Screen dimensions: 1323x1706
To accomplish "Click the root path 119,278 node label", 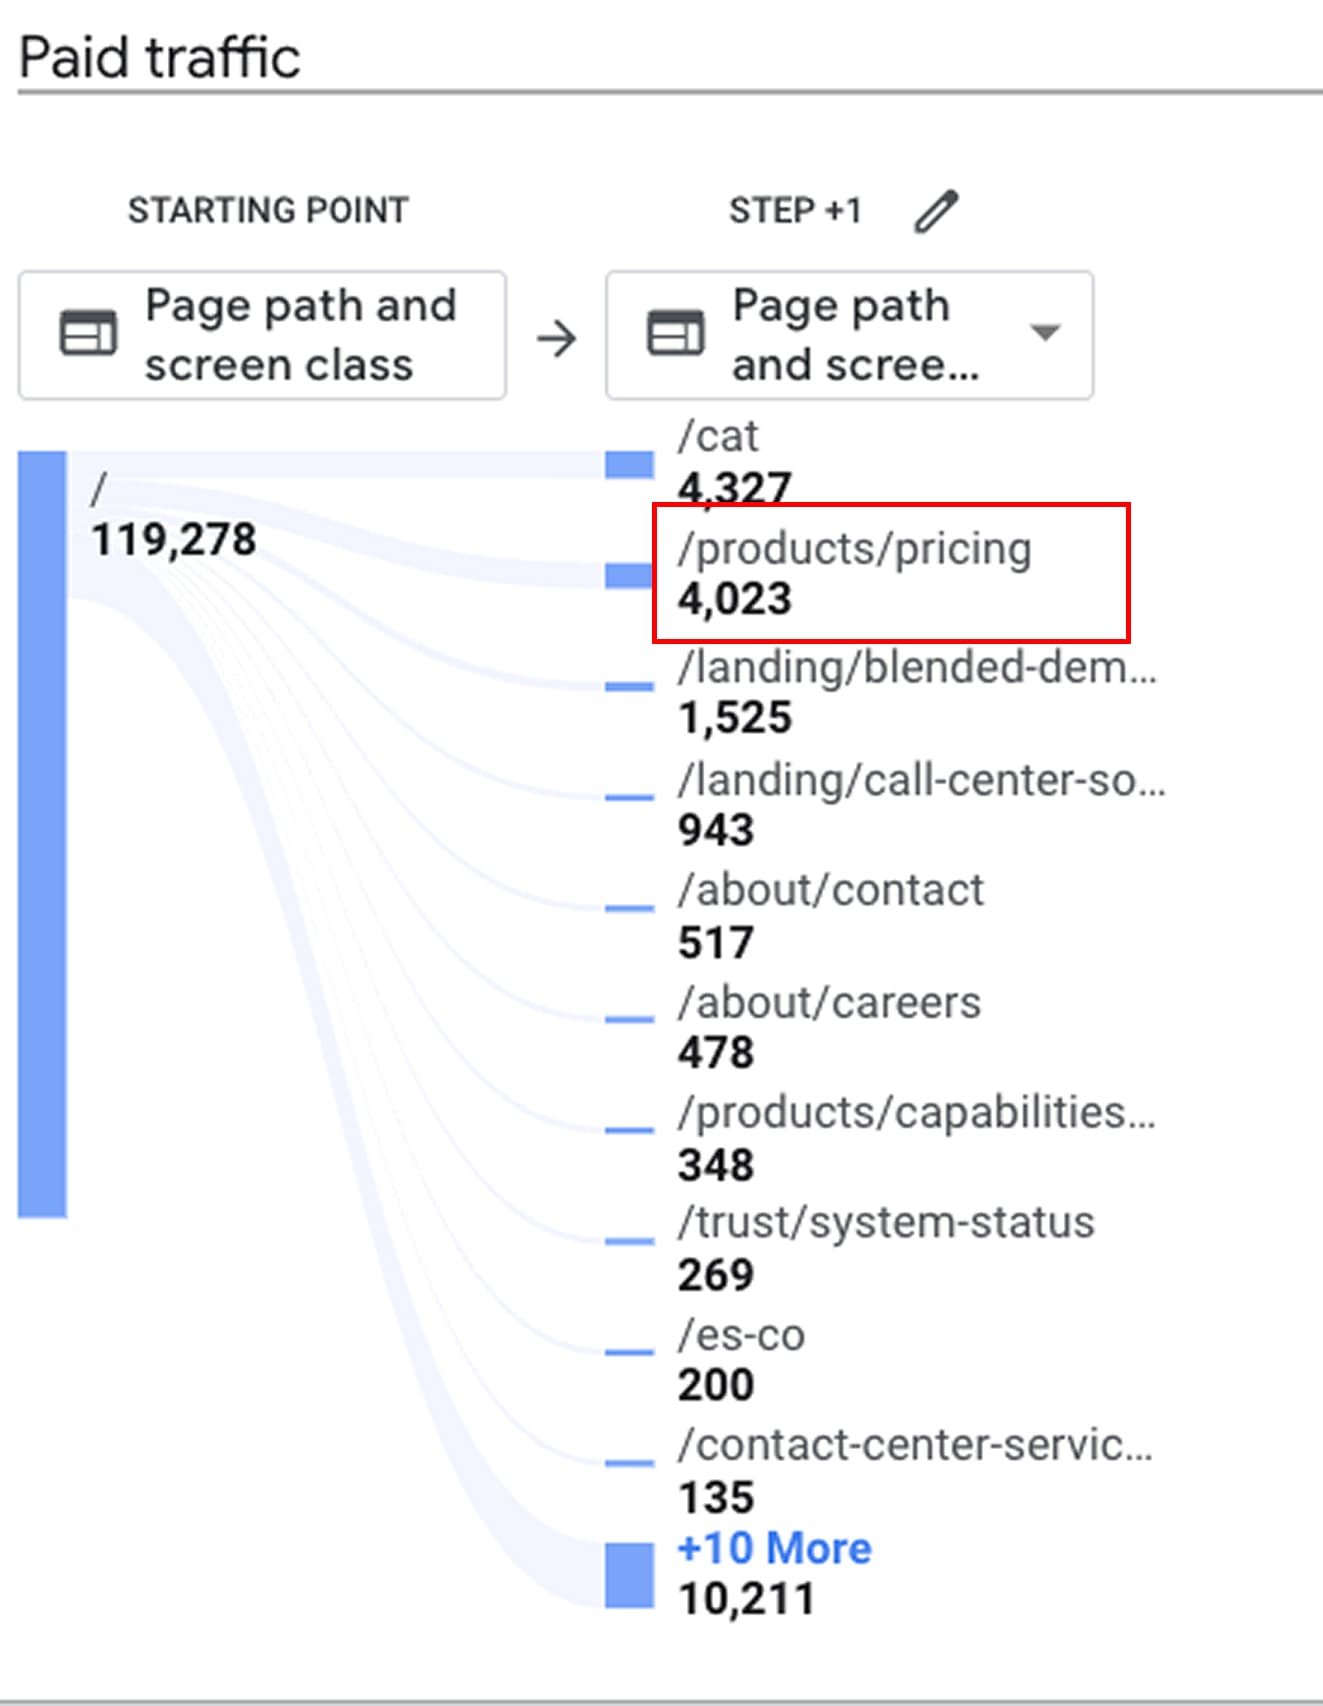I will click(x=173, y=539).
